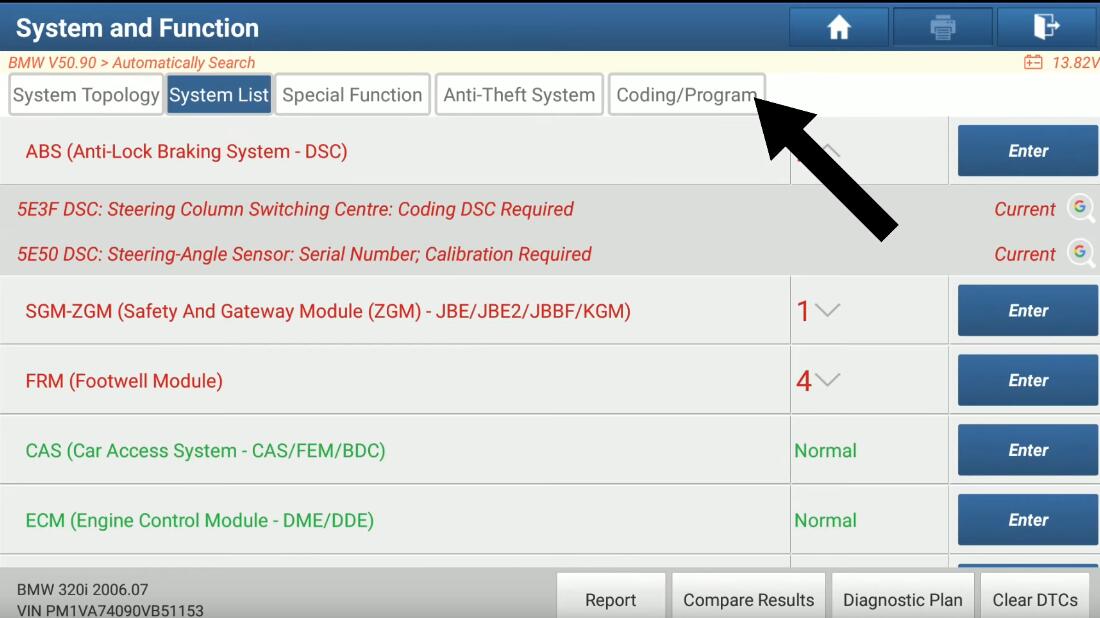Search 5E50 fault code with Google icon
The width and height of the screenshot is (1100, 618).
(x=1080, y=253)
